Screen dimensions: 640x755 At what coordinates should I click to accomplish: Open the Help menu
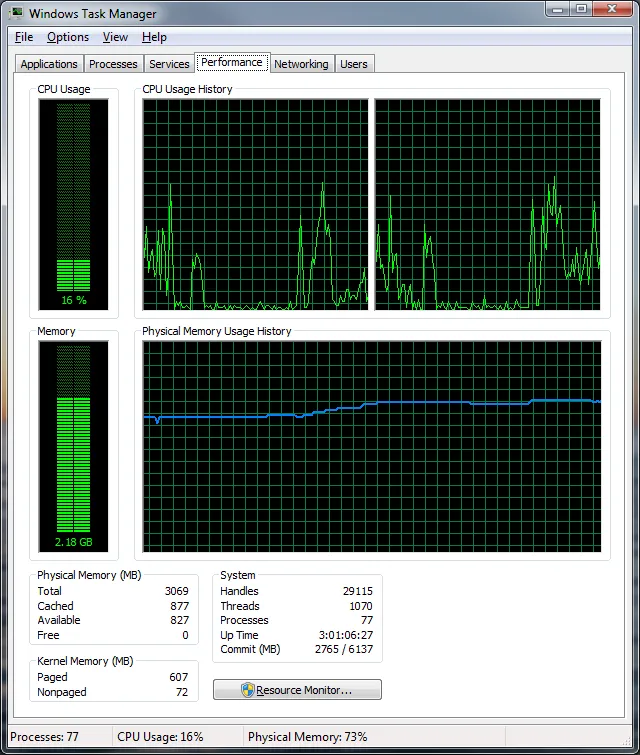[x=154, y=37]
